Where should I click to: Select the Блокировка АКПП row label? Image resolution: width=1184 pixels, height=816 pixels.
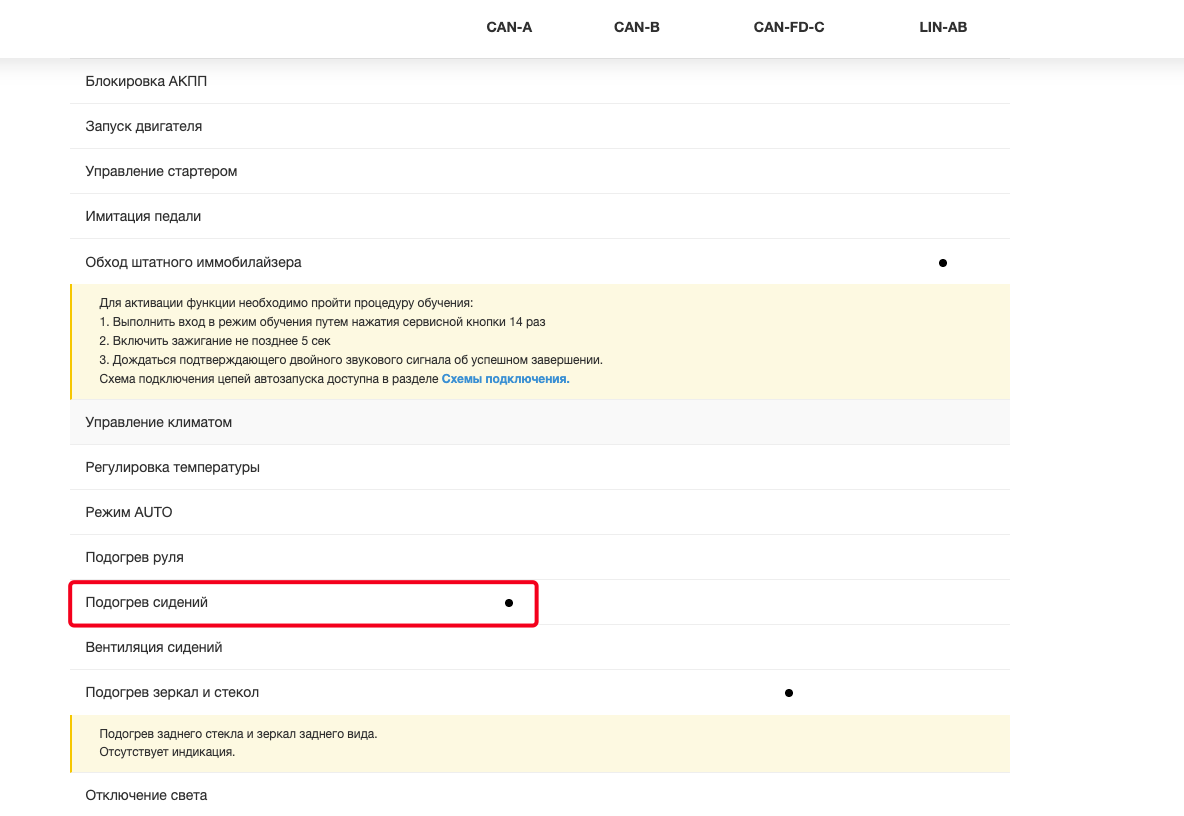(x=146, y=81)
